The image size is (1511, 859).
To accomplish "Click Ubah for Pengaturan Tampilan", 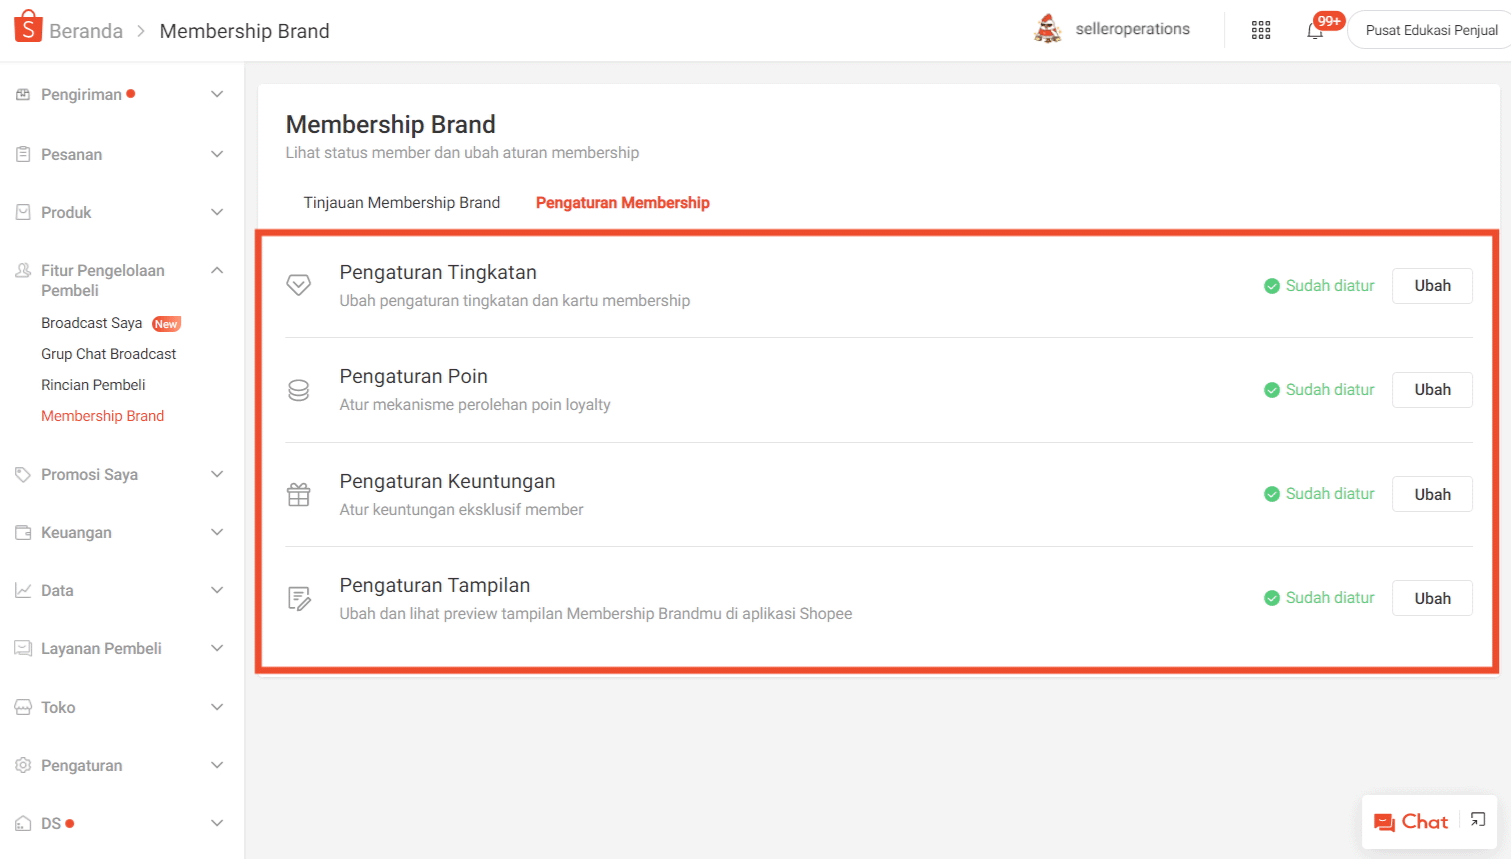I will pyautogui.click(x=1432, y=598).
